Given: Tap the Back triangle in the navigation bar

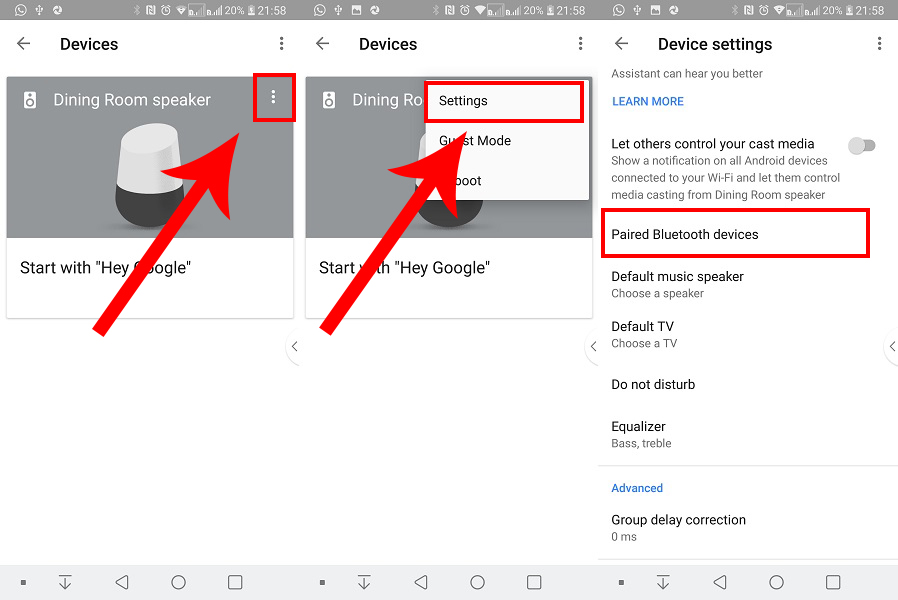Looking at the screenshot, I should [x=122, y=581].
